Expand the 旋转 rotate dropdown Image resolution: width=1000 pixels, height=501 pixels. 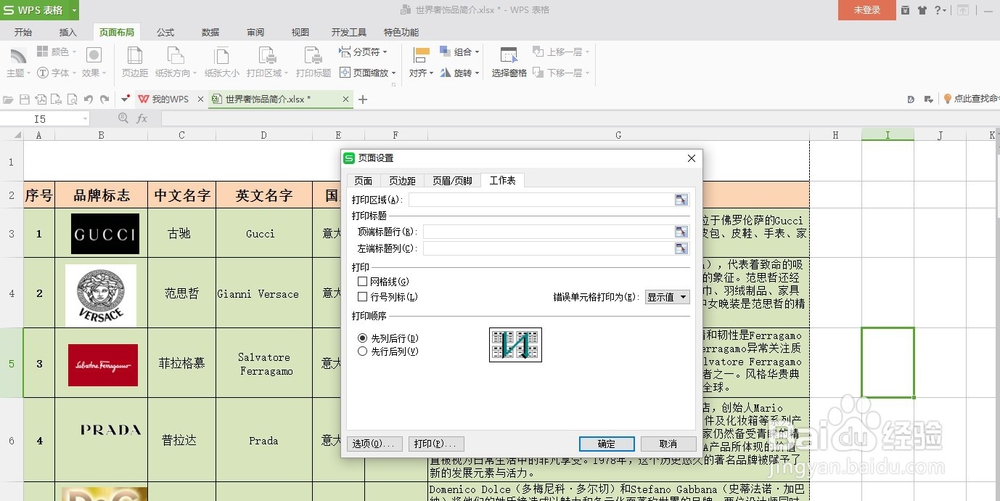coord(476,73)
